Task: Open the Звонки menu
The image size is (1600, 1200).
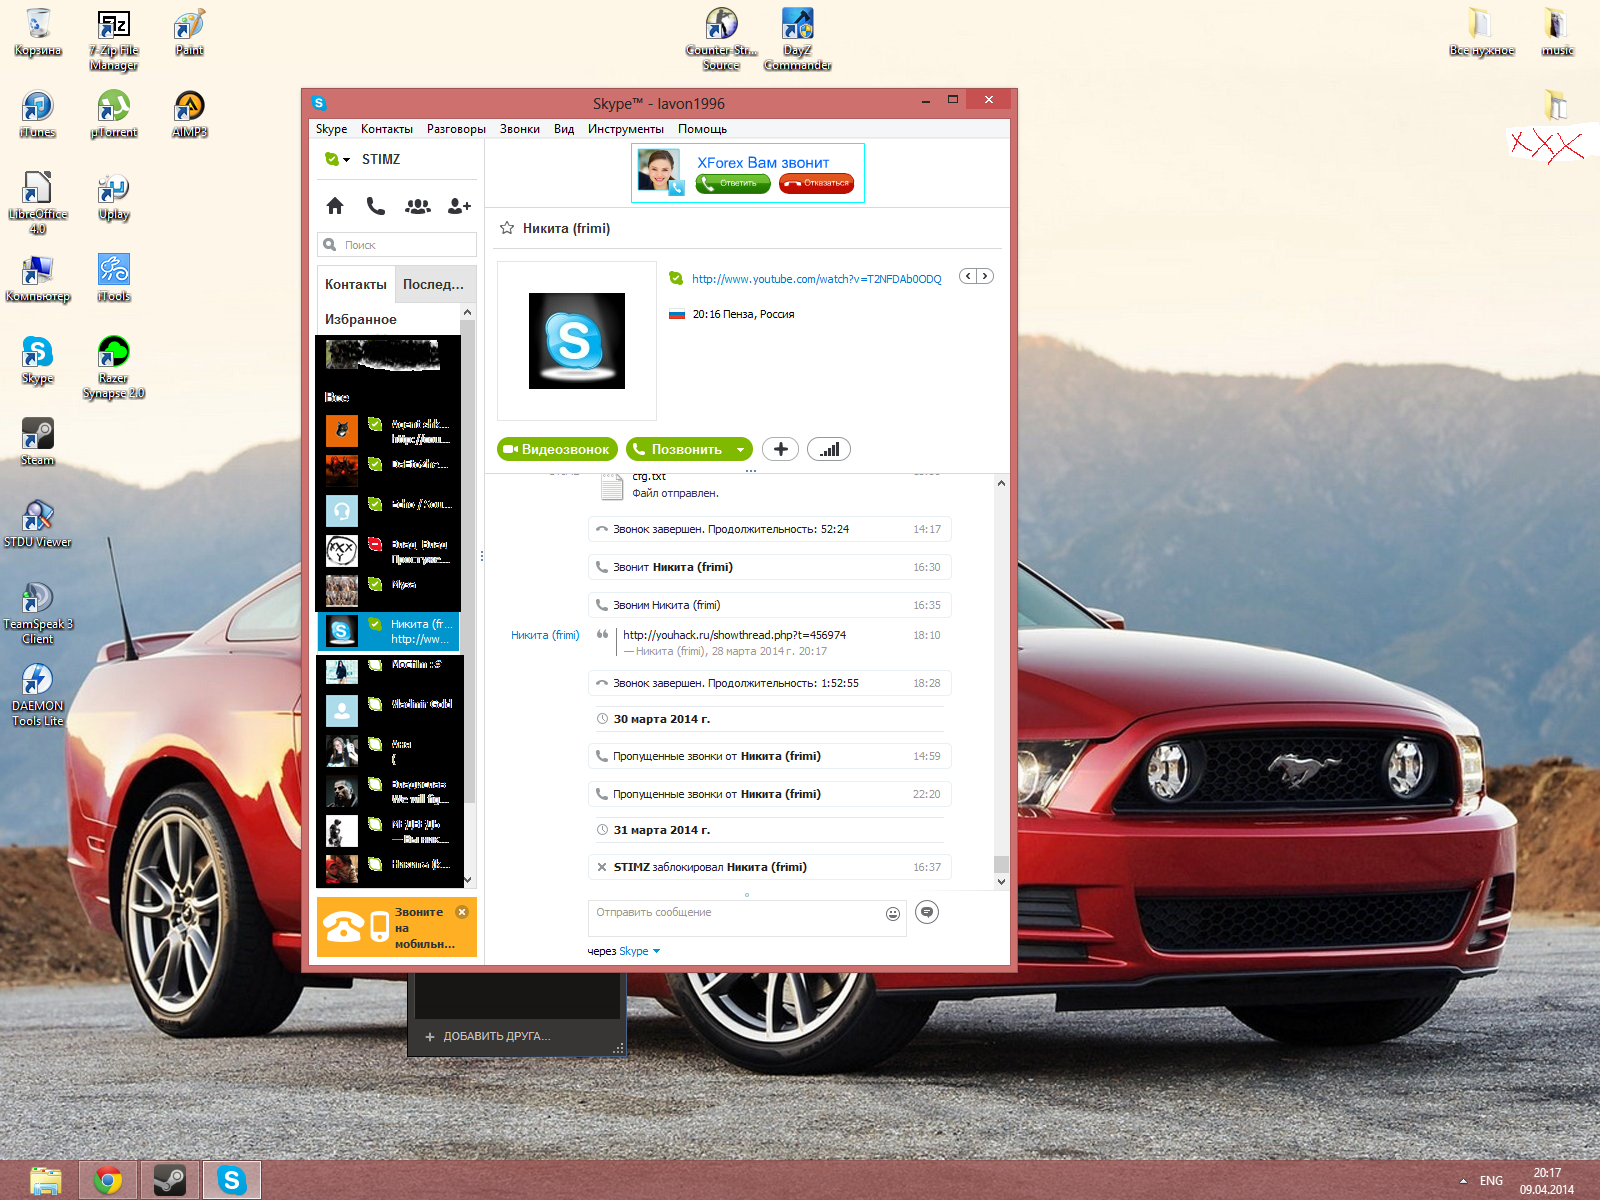Action: click(520, 129)
